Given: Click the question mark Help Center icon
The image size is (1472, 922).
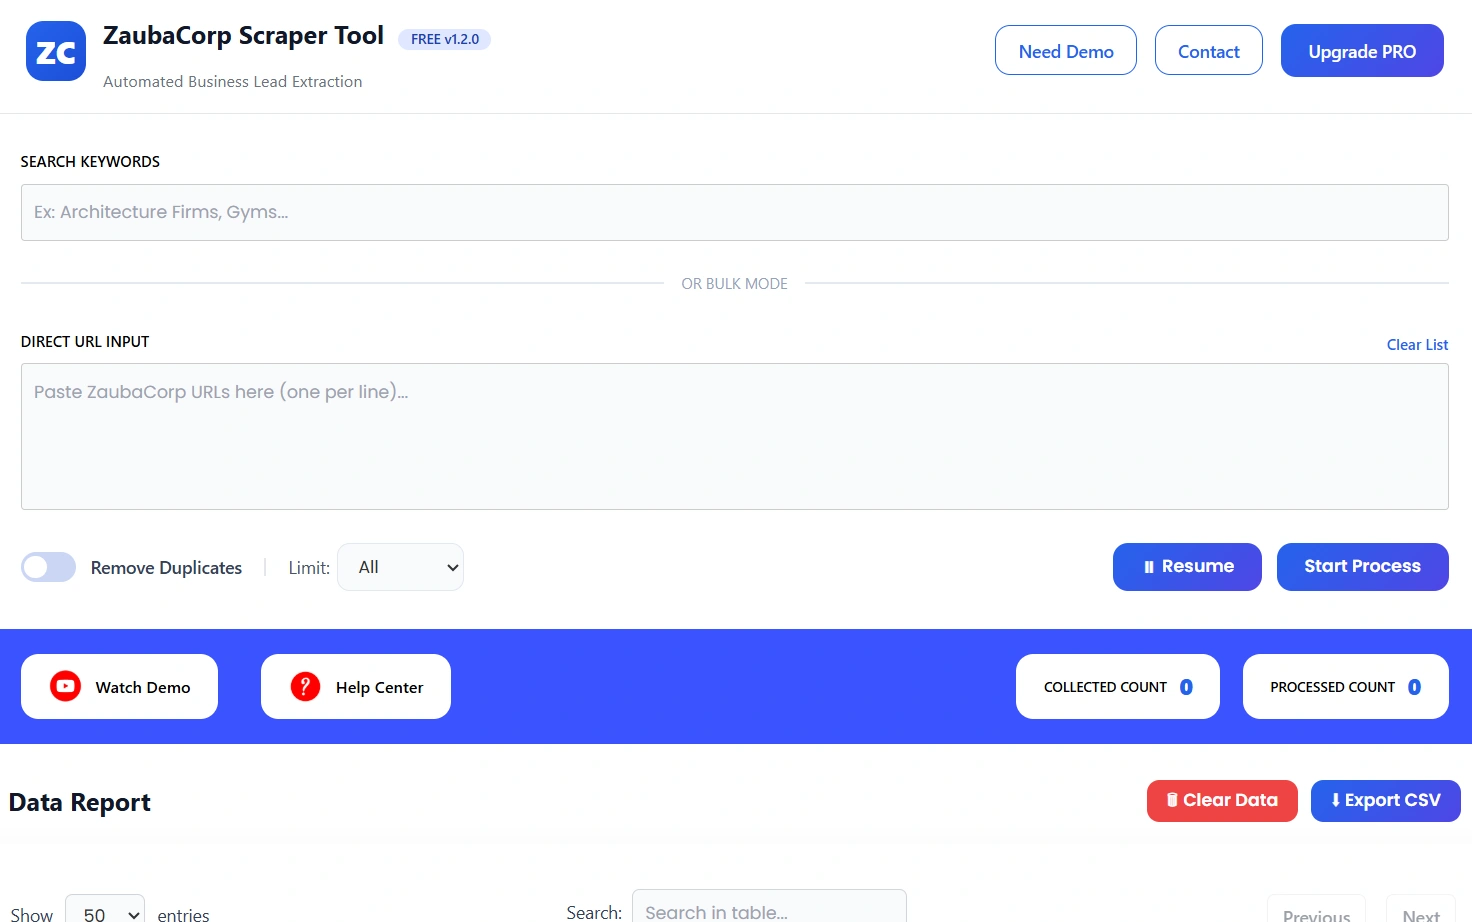Looking at the screenshot, I should click(x=305, y=686).
